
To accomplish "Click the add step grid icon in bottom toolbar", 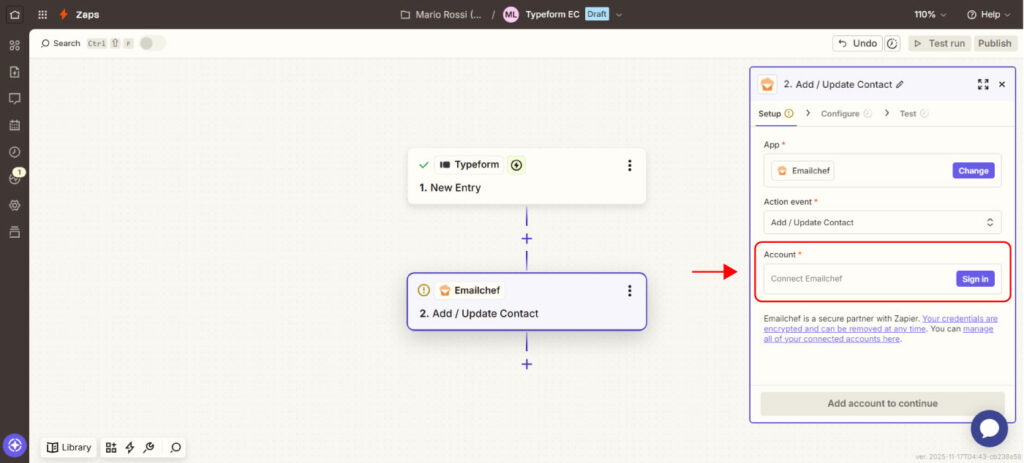I will [111, 447].
